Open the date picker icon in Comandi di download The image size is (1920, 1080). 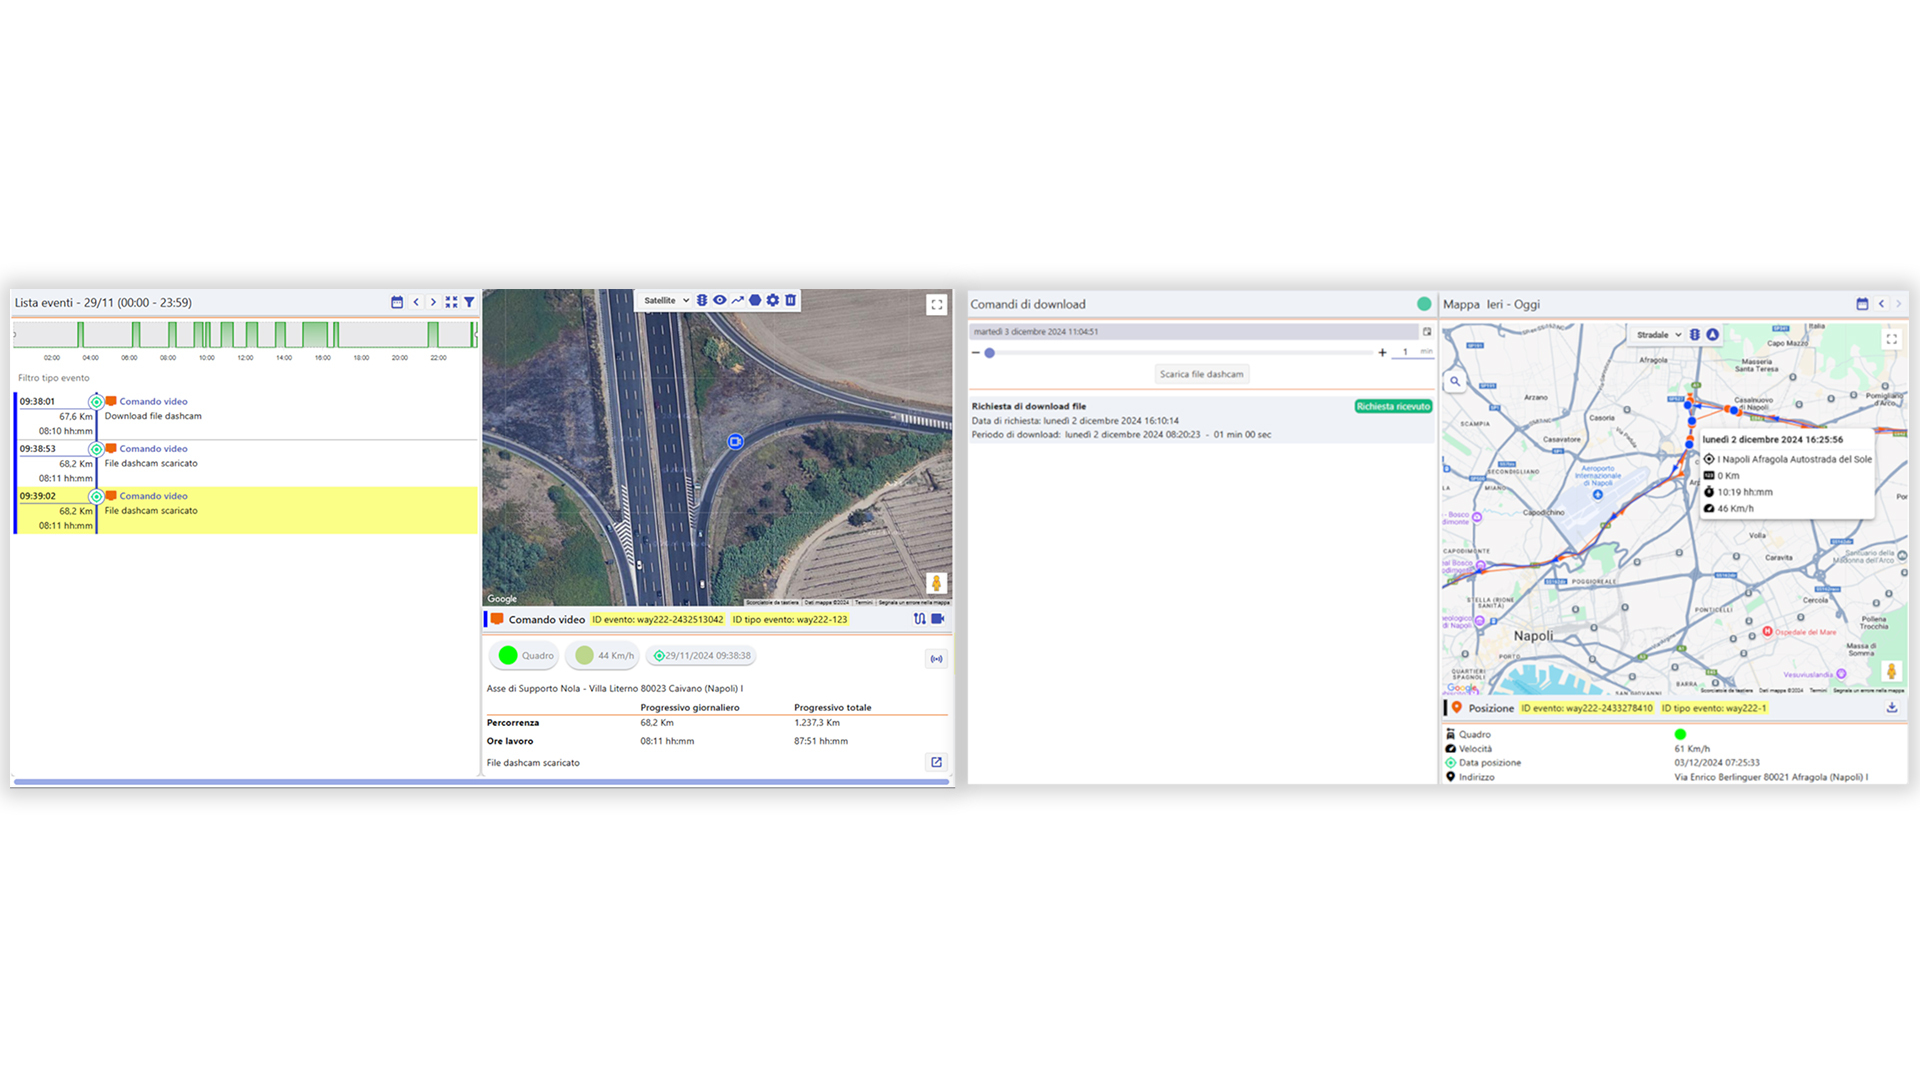click(1427, 332)
